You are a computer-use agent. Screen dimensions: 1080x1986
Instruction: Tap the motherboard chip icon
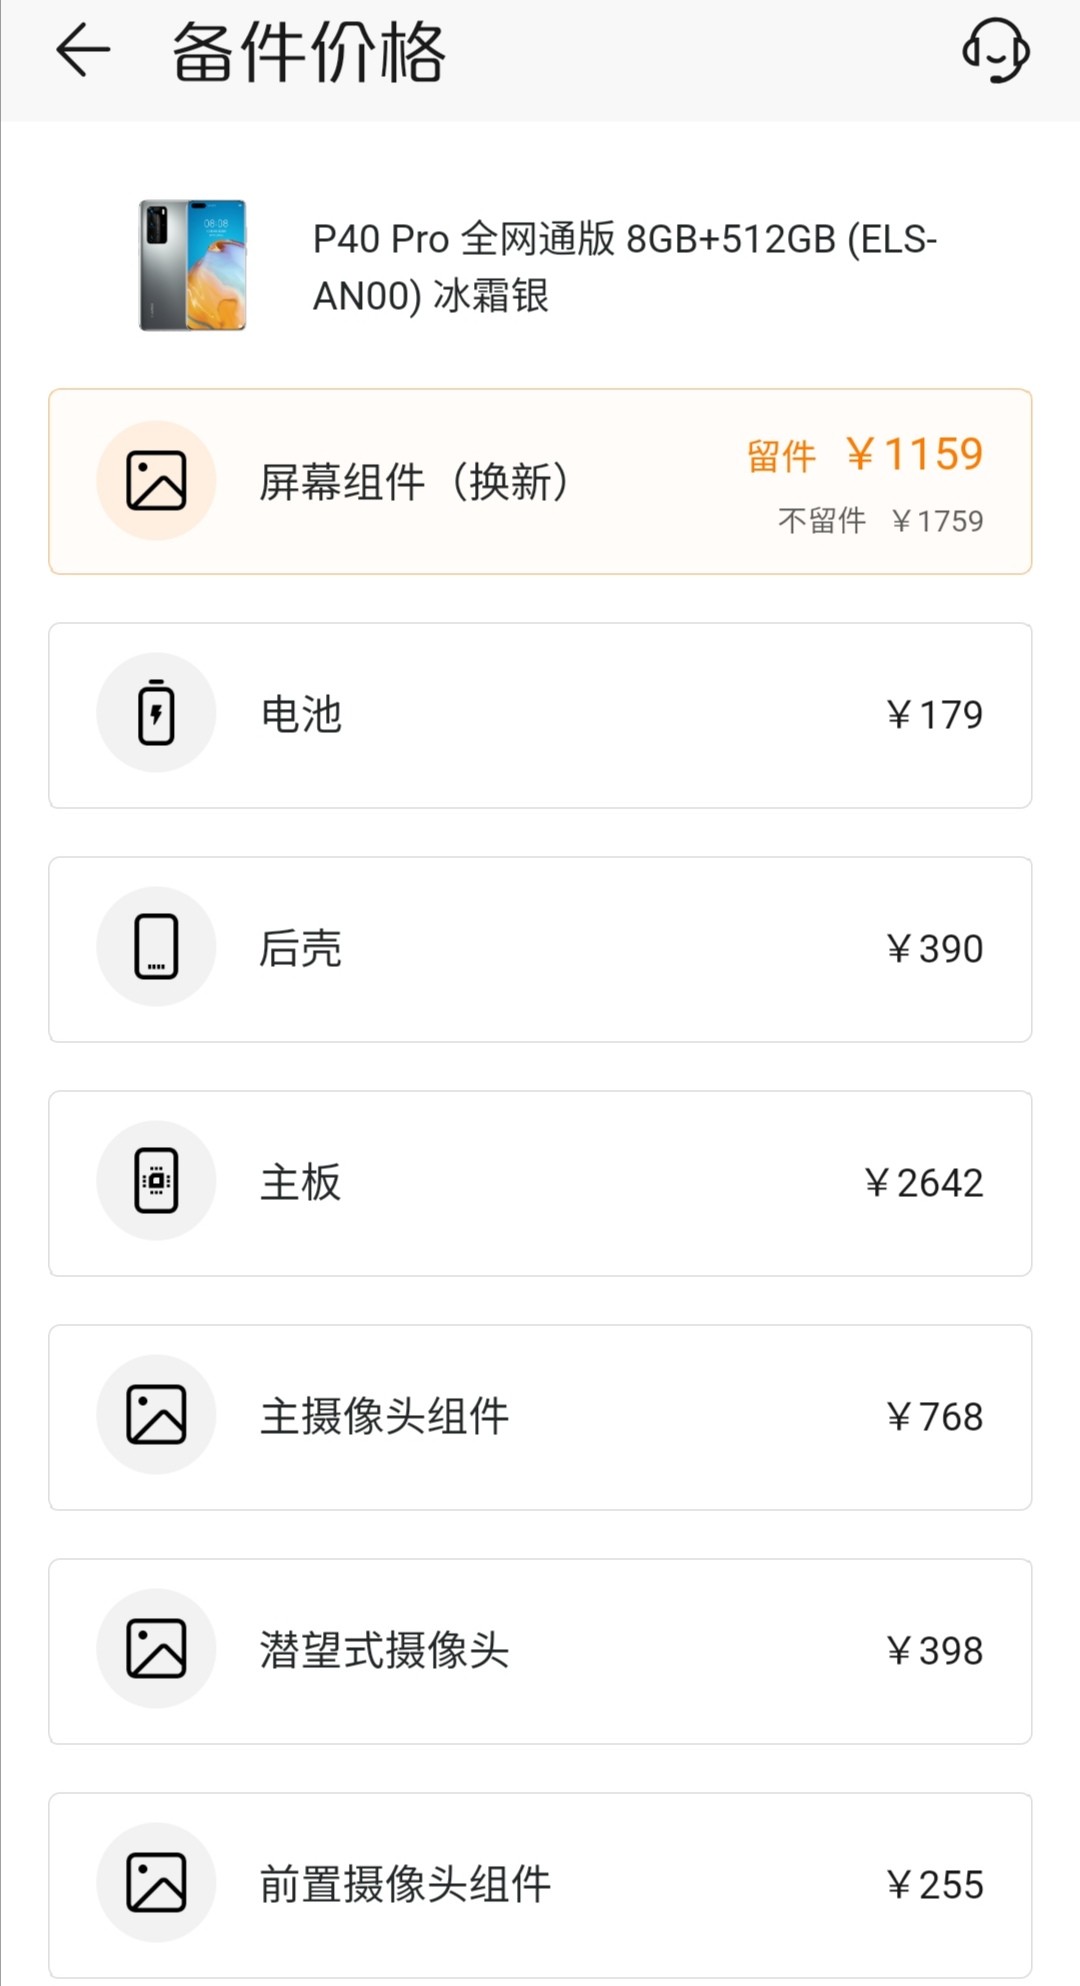(x=156, y=1181)
